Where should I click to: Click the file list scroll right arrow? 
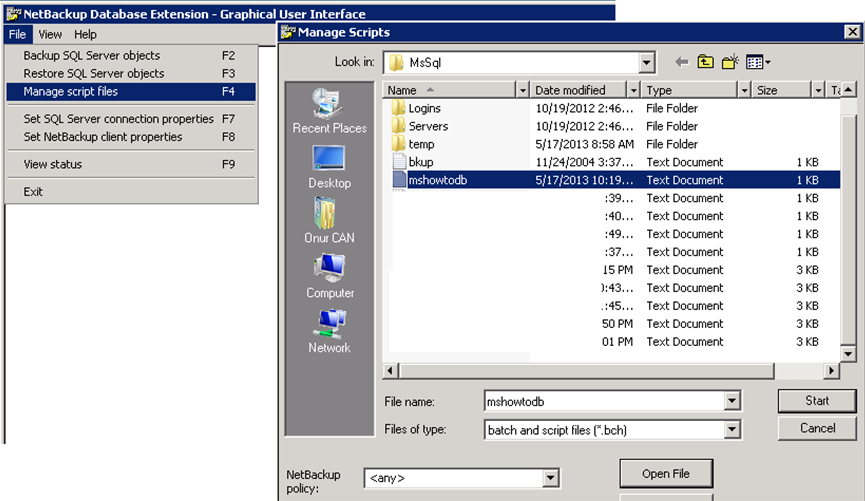click(x=831, y=371)
